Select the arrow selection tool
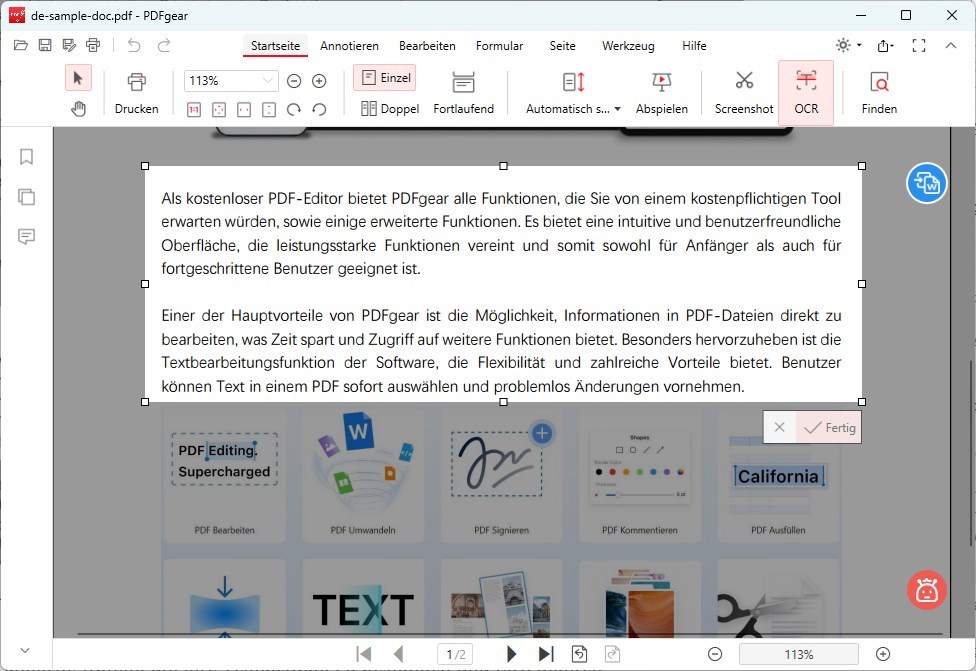976x671 pixels. pos(78,77)
